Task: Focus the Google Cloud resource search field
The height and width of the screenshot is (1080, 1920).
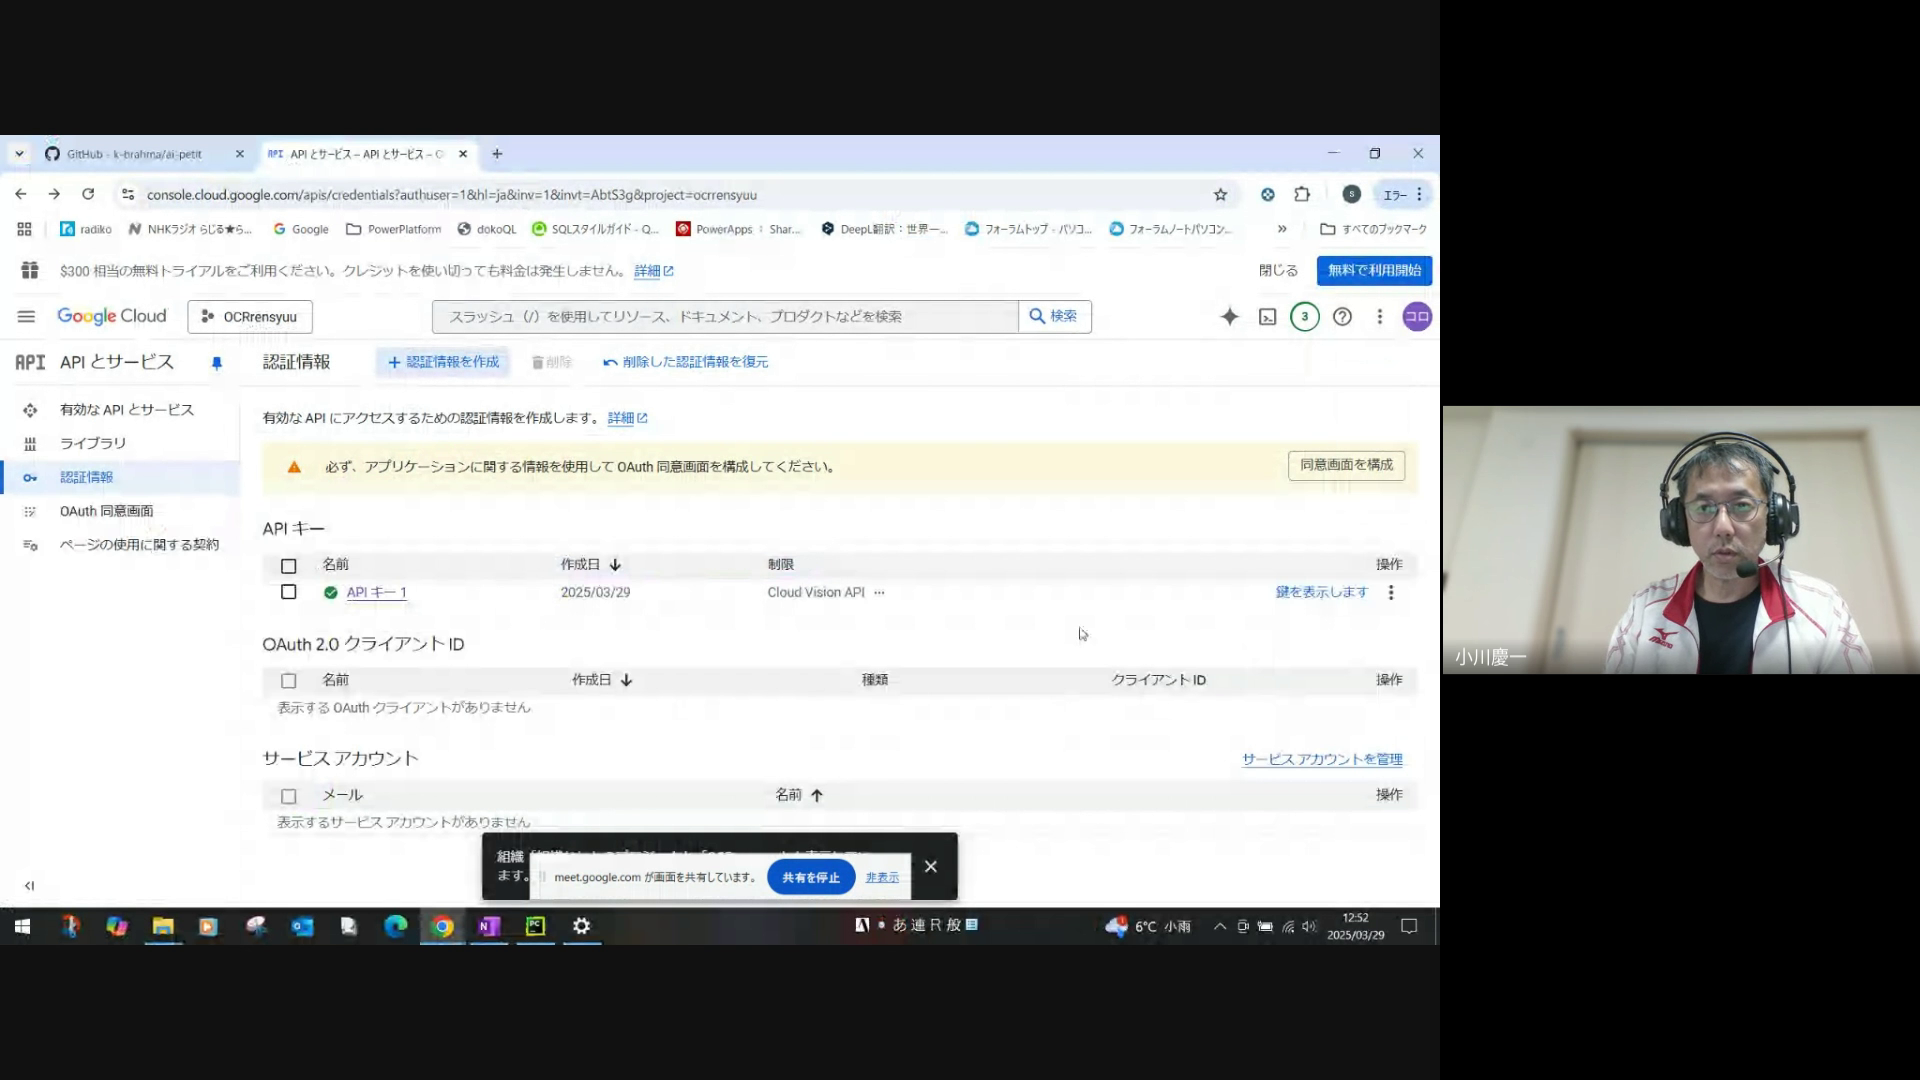Action: click(725, 317)
